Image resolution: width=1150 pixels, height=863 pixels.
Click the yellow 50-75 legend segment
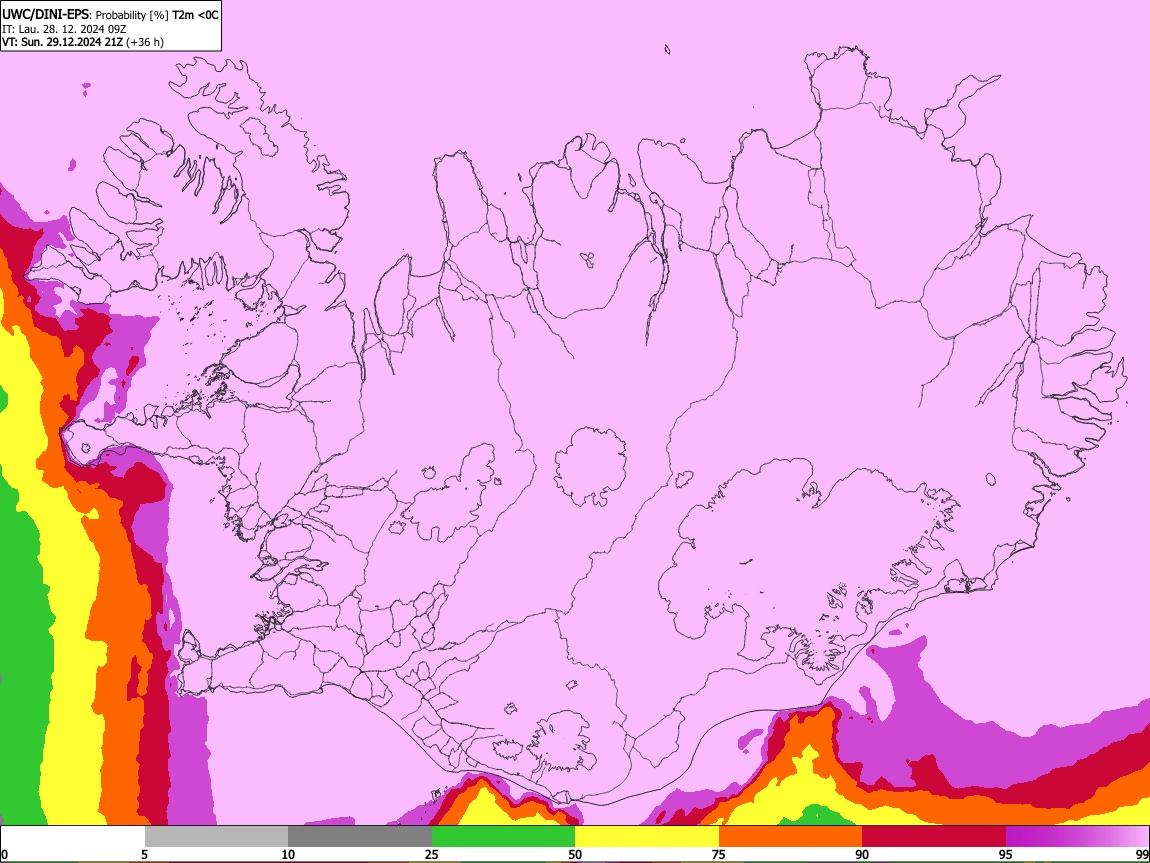(647, 837)
